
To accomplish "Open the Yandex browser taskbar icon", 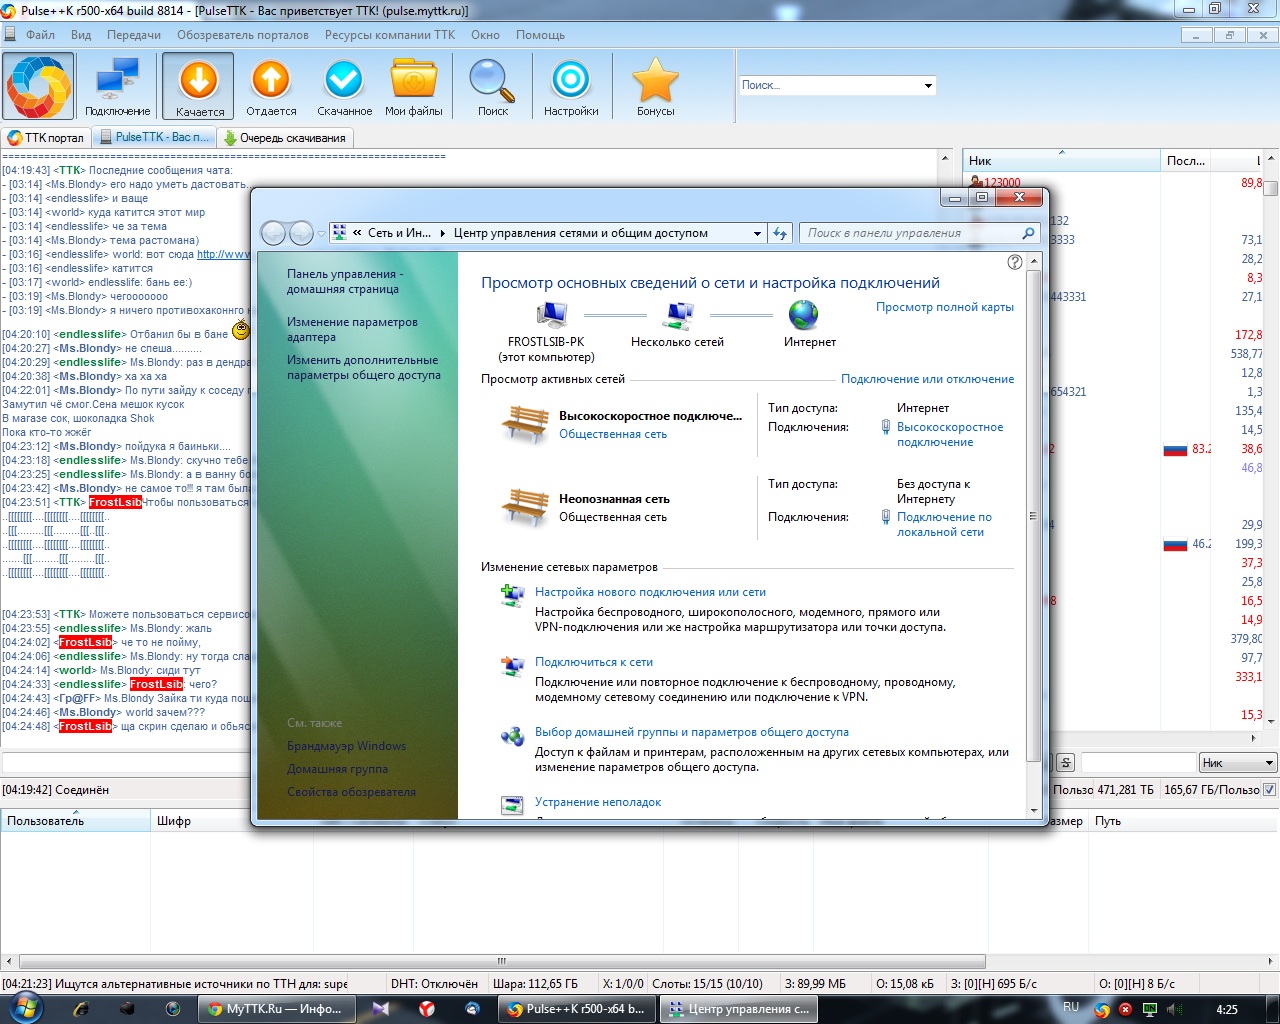I will pyautogui.click(x=427, y=1009).
